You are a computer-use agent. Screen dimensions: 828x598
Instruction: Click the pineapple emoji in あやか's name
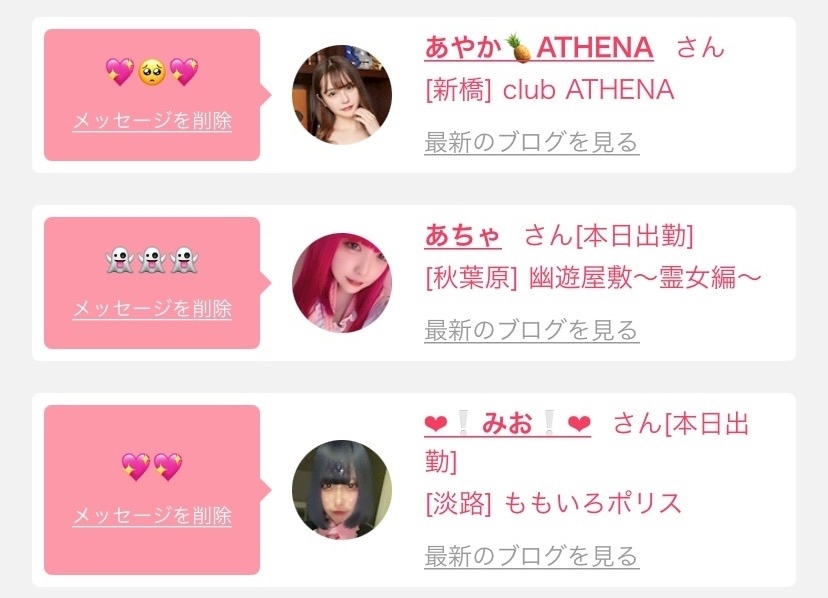(518, 48)
